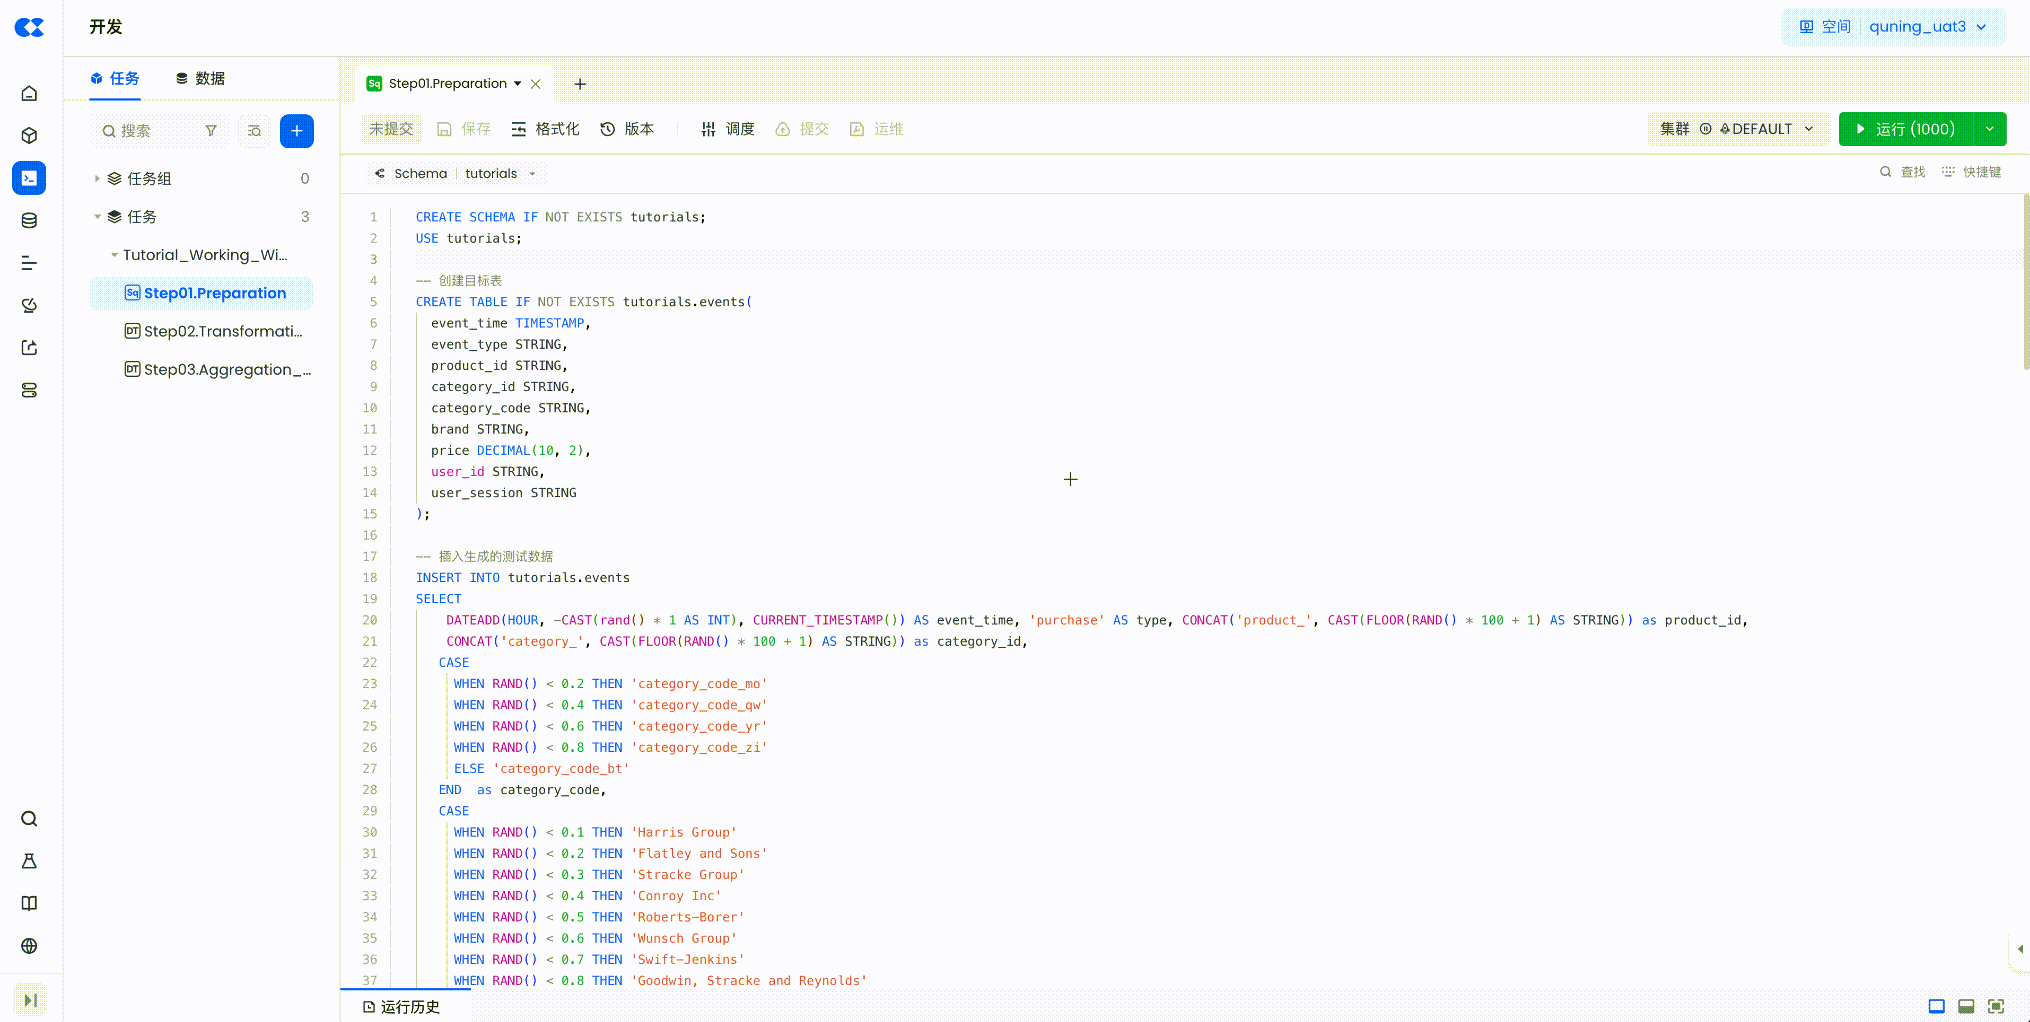The image size is (2030, 1022).
Task: Open the Schema tutorials dropdown
Action: [456, 173]
